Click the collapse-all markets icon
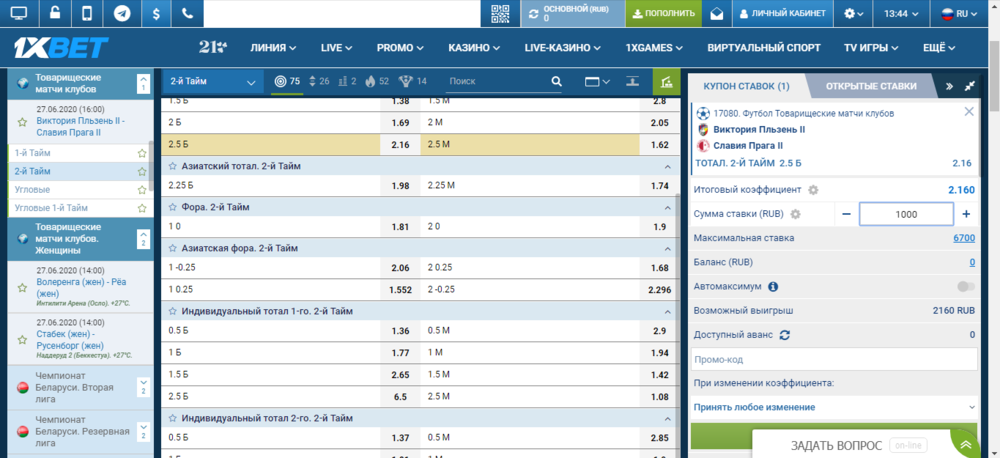 (632, 82)
